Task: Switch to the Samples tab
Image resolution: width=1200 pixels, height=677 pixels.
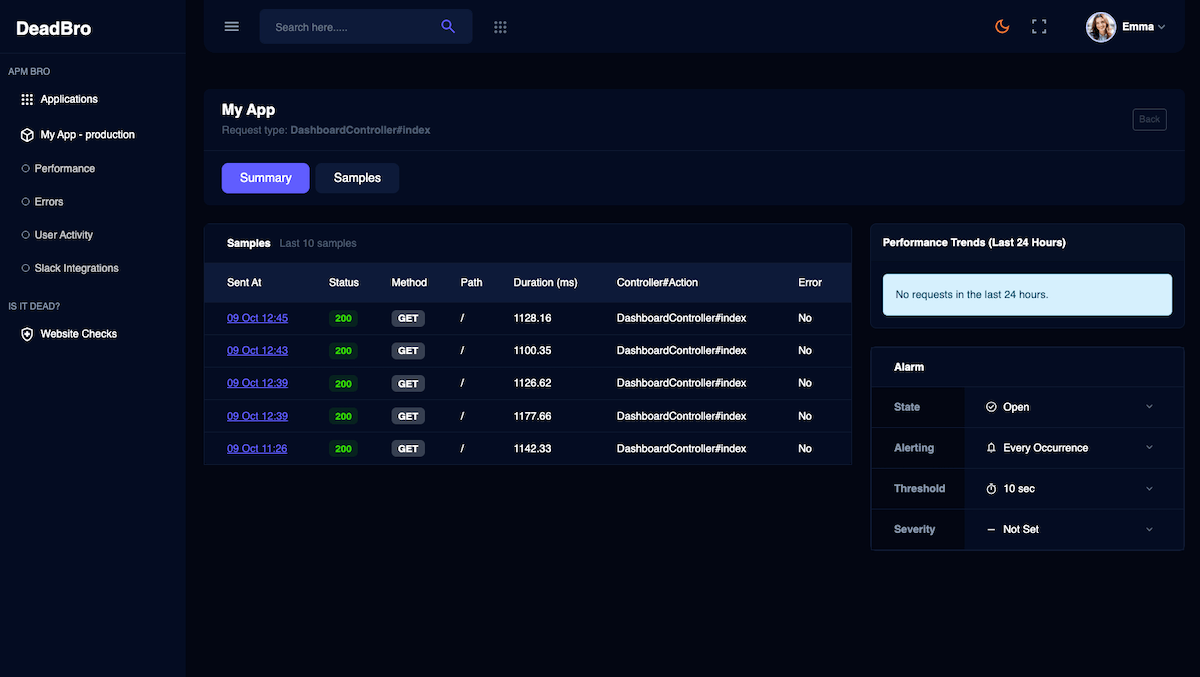Action: 357,178
